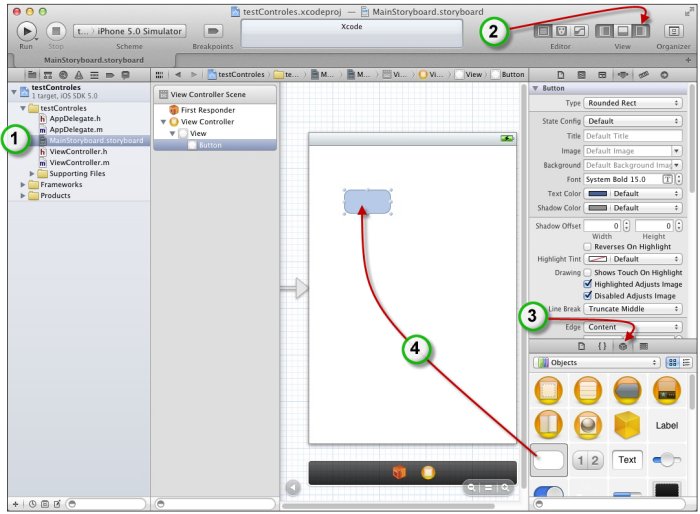700x514 pixels.
Task: Enable Reverses On Highlight checkbox
Action: [x=588, y=247]
